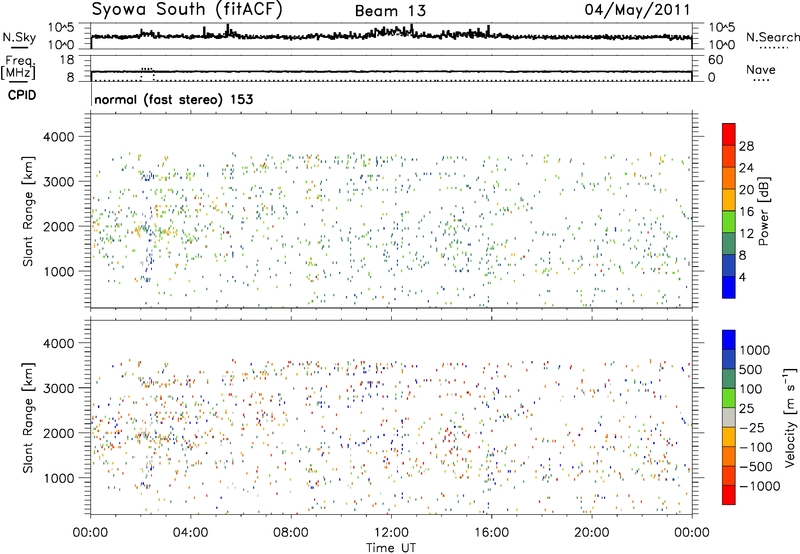Click the 4000 tick on power panel range axis
The image size is (800, 554).
tap(59, 137)
